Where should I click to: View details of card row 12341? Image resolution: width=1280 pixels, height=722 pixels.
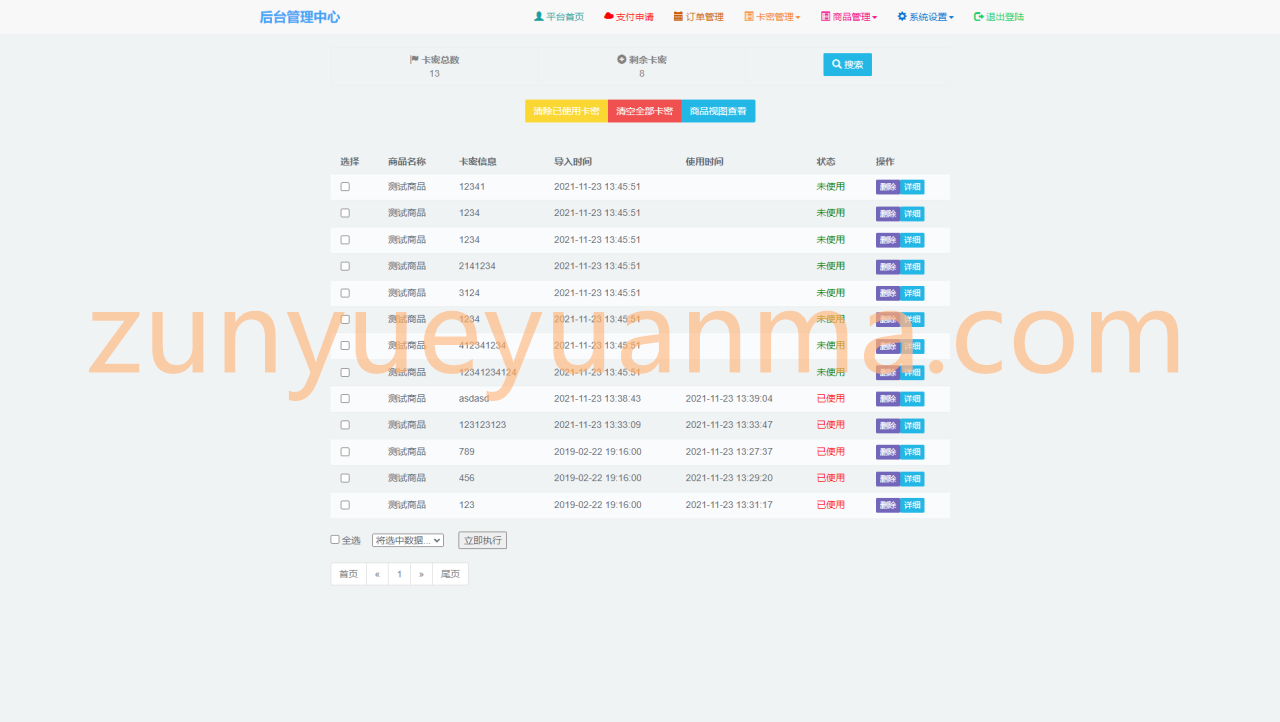point(912,187)
